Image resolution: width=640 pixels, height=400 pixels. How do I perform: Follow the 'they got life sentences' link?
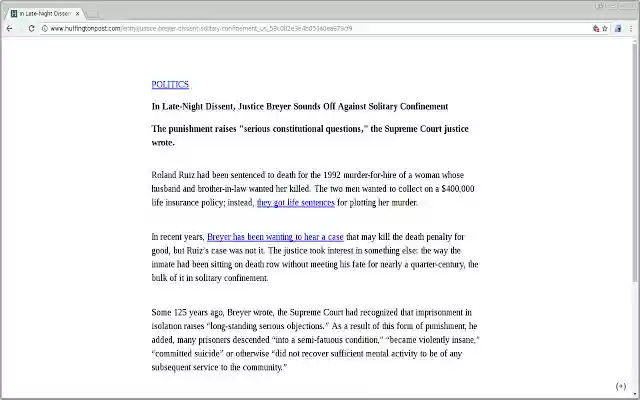[x=295, y=203]
